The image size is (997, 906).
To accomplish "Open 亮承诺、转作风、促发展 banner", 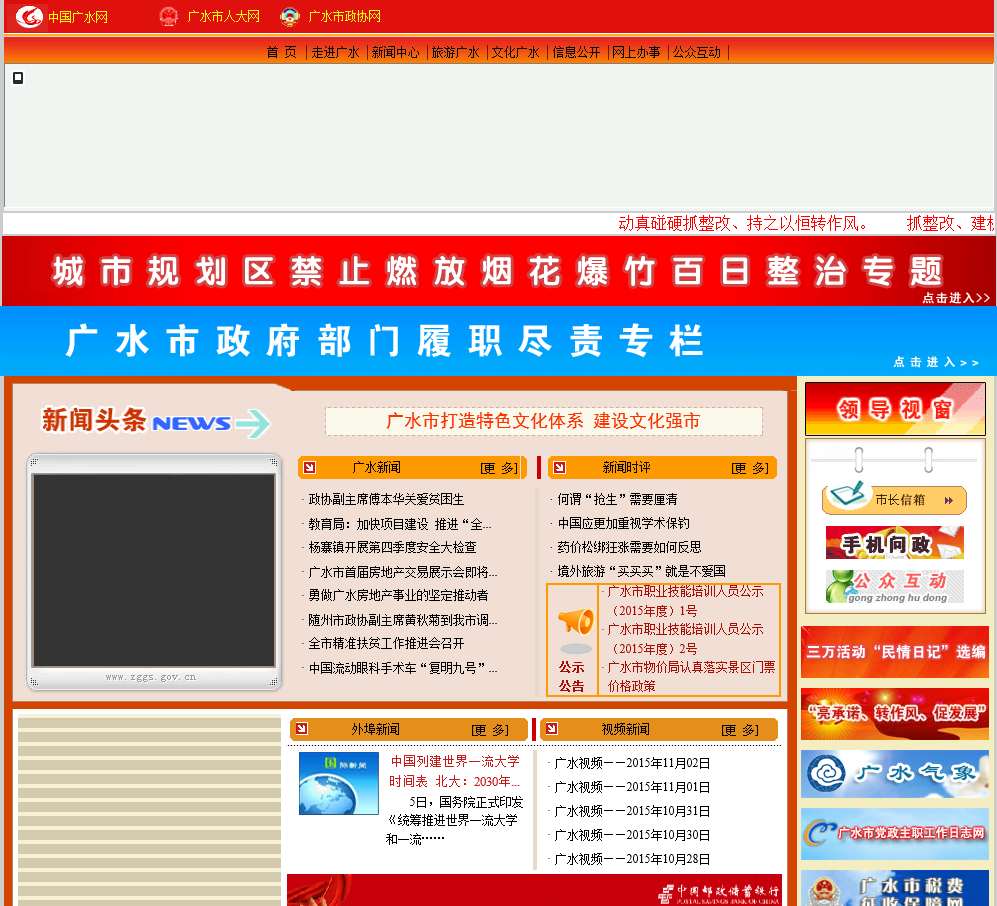I will (x=895, y=713).
